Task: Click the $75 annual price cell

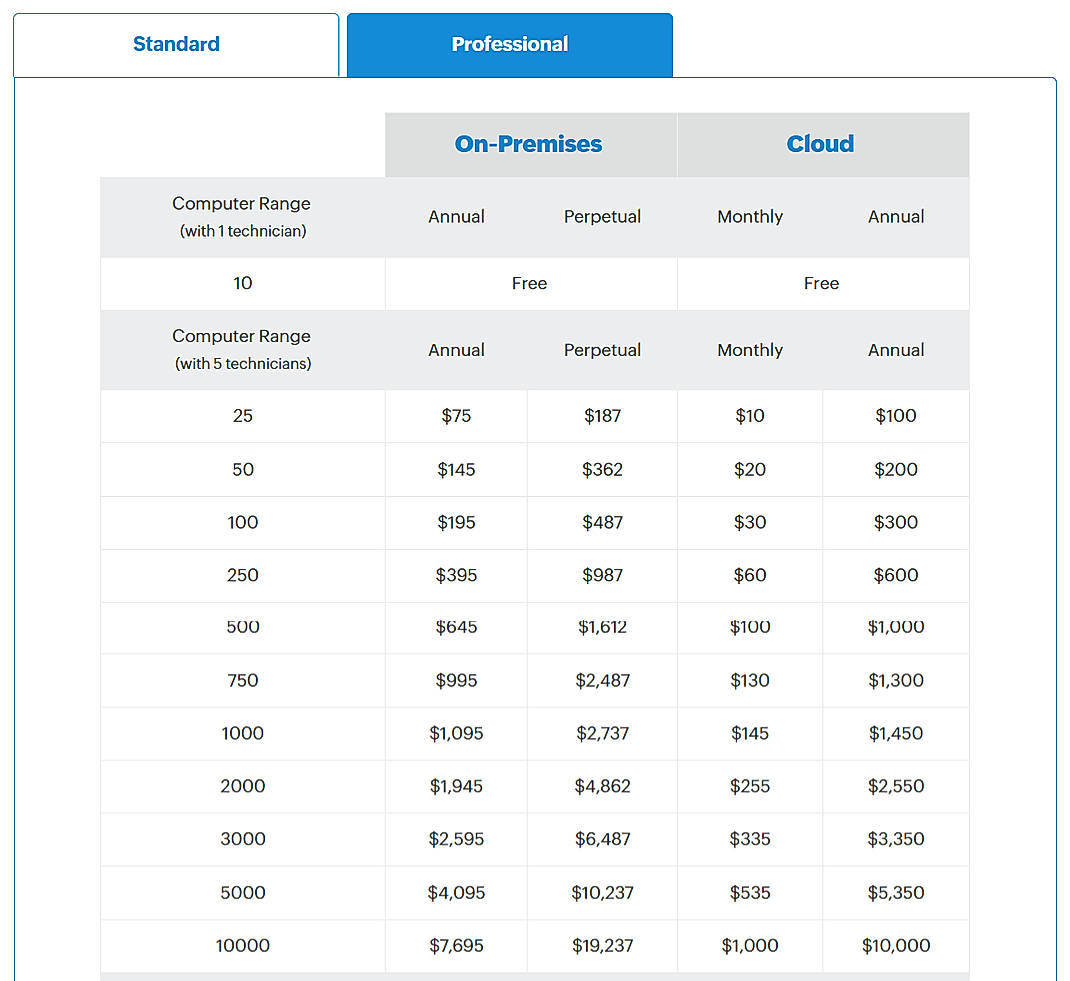Action: point(456,416)
